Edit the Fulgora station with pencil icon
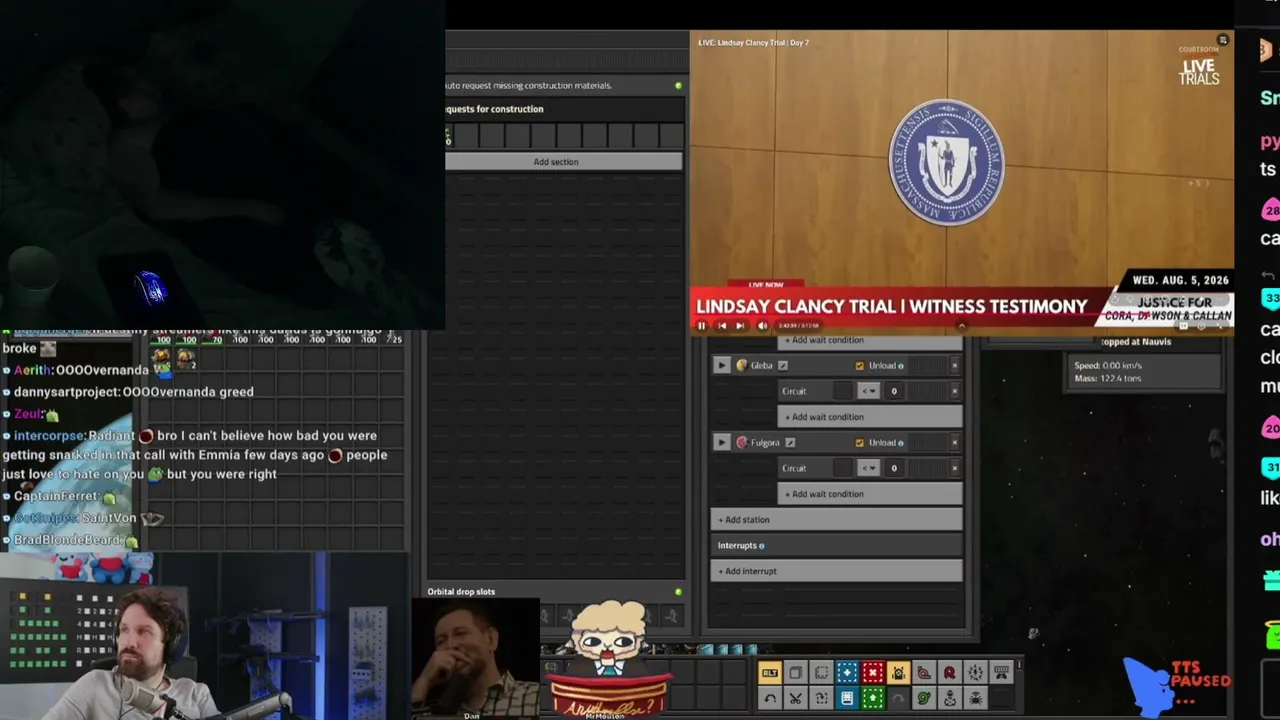Viewport: 1280px width, 720px height. (790, 442)
